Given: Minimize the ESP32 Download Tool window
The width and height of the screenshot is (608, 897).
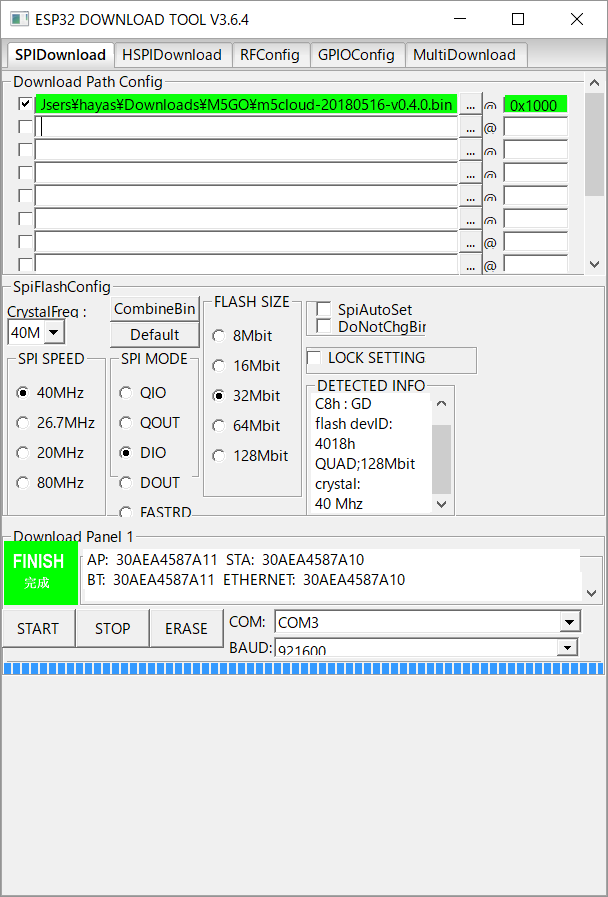Looking at the screenshot, I should [460, 19].
